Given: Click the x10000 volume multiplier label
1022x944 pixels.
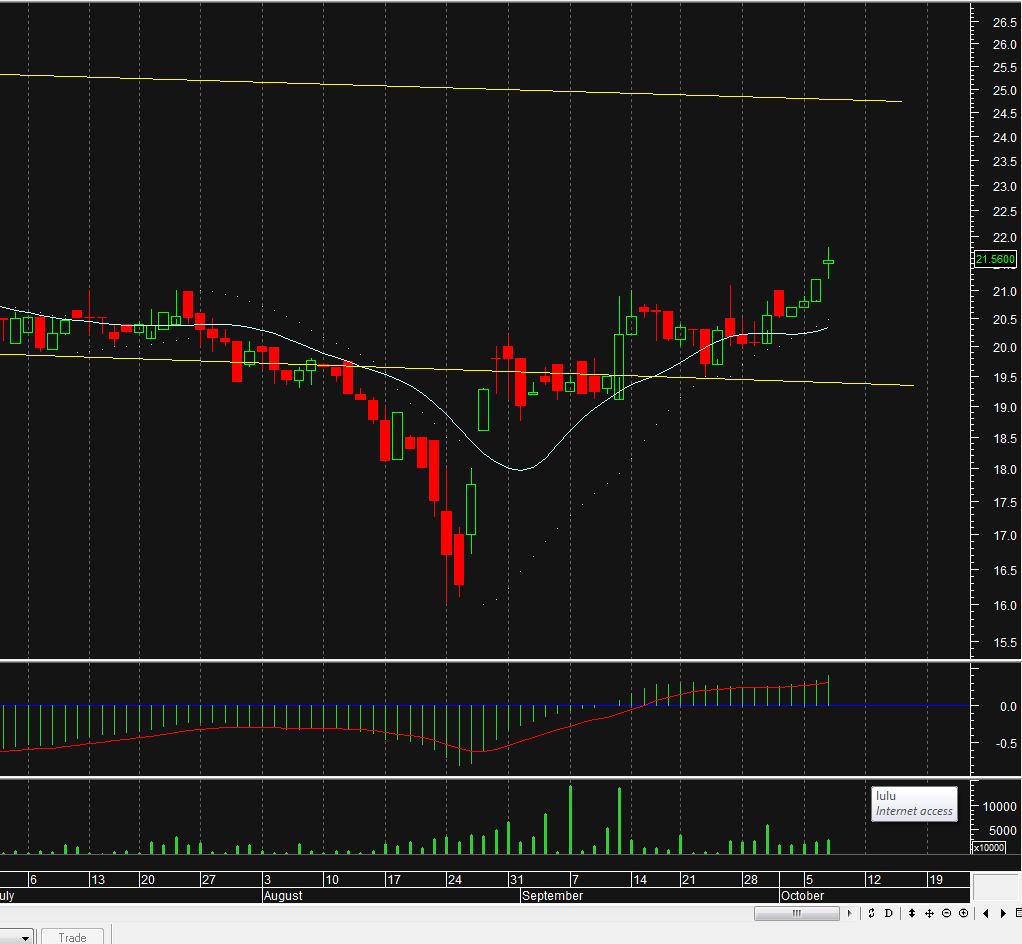Looking at the screenshot, I should tap(988, 848).
